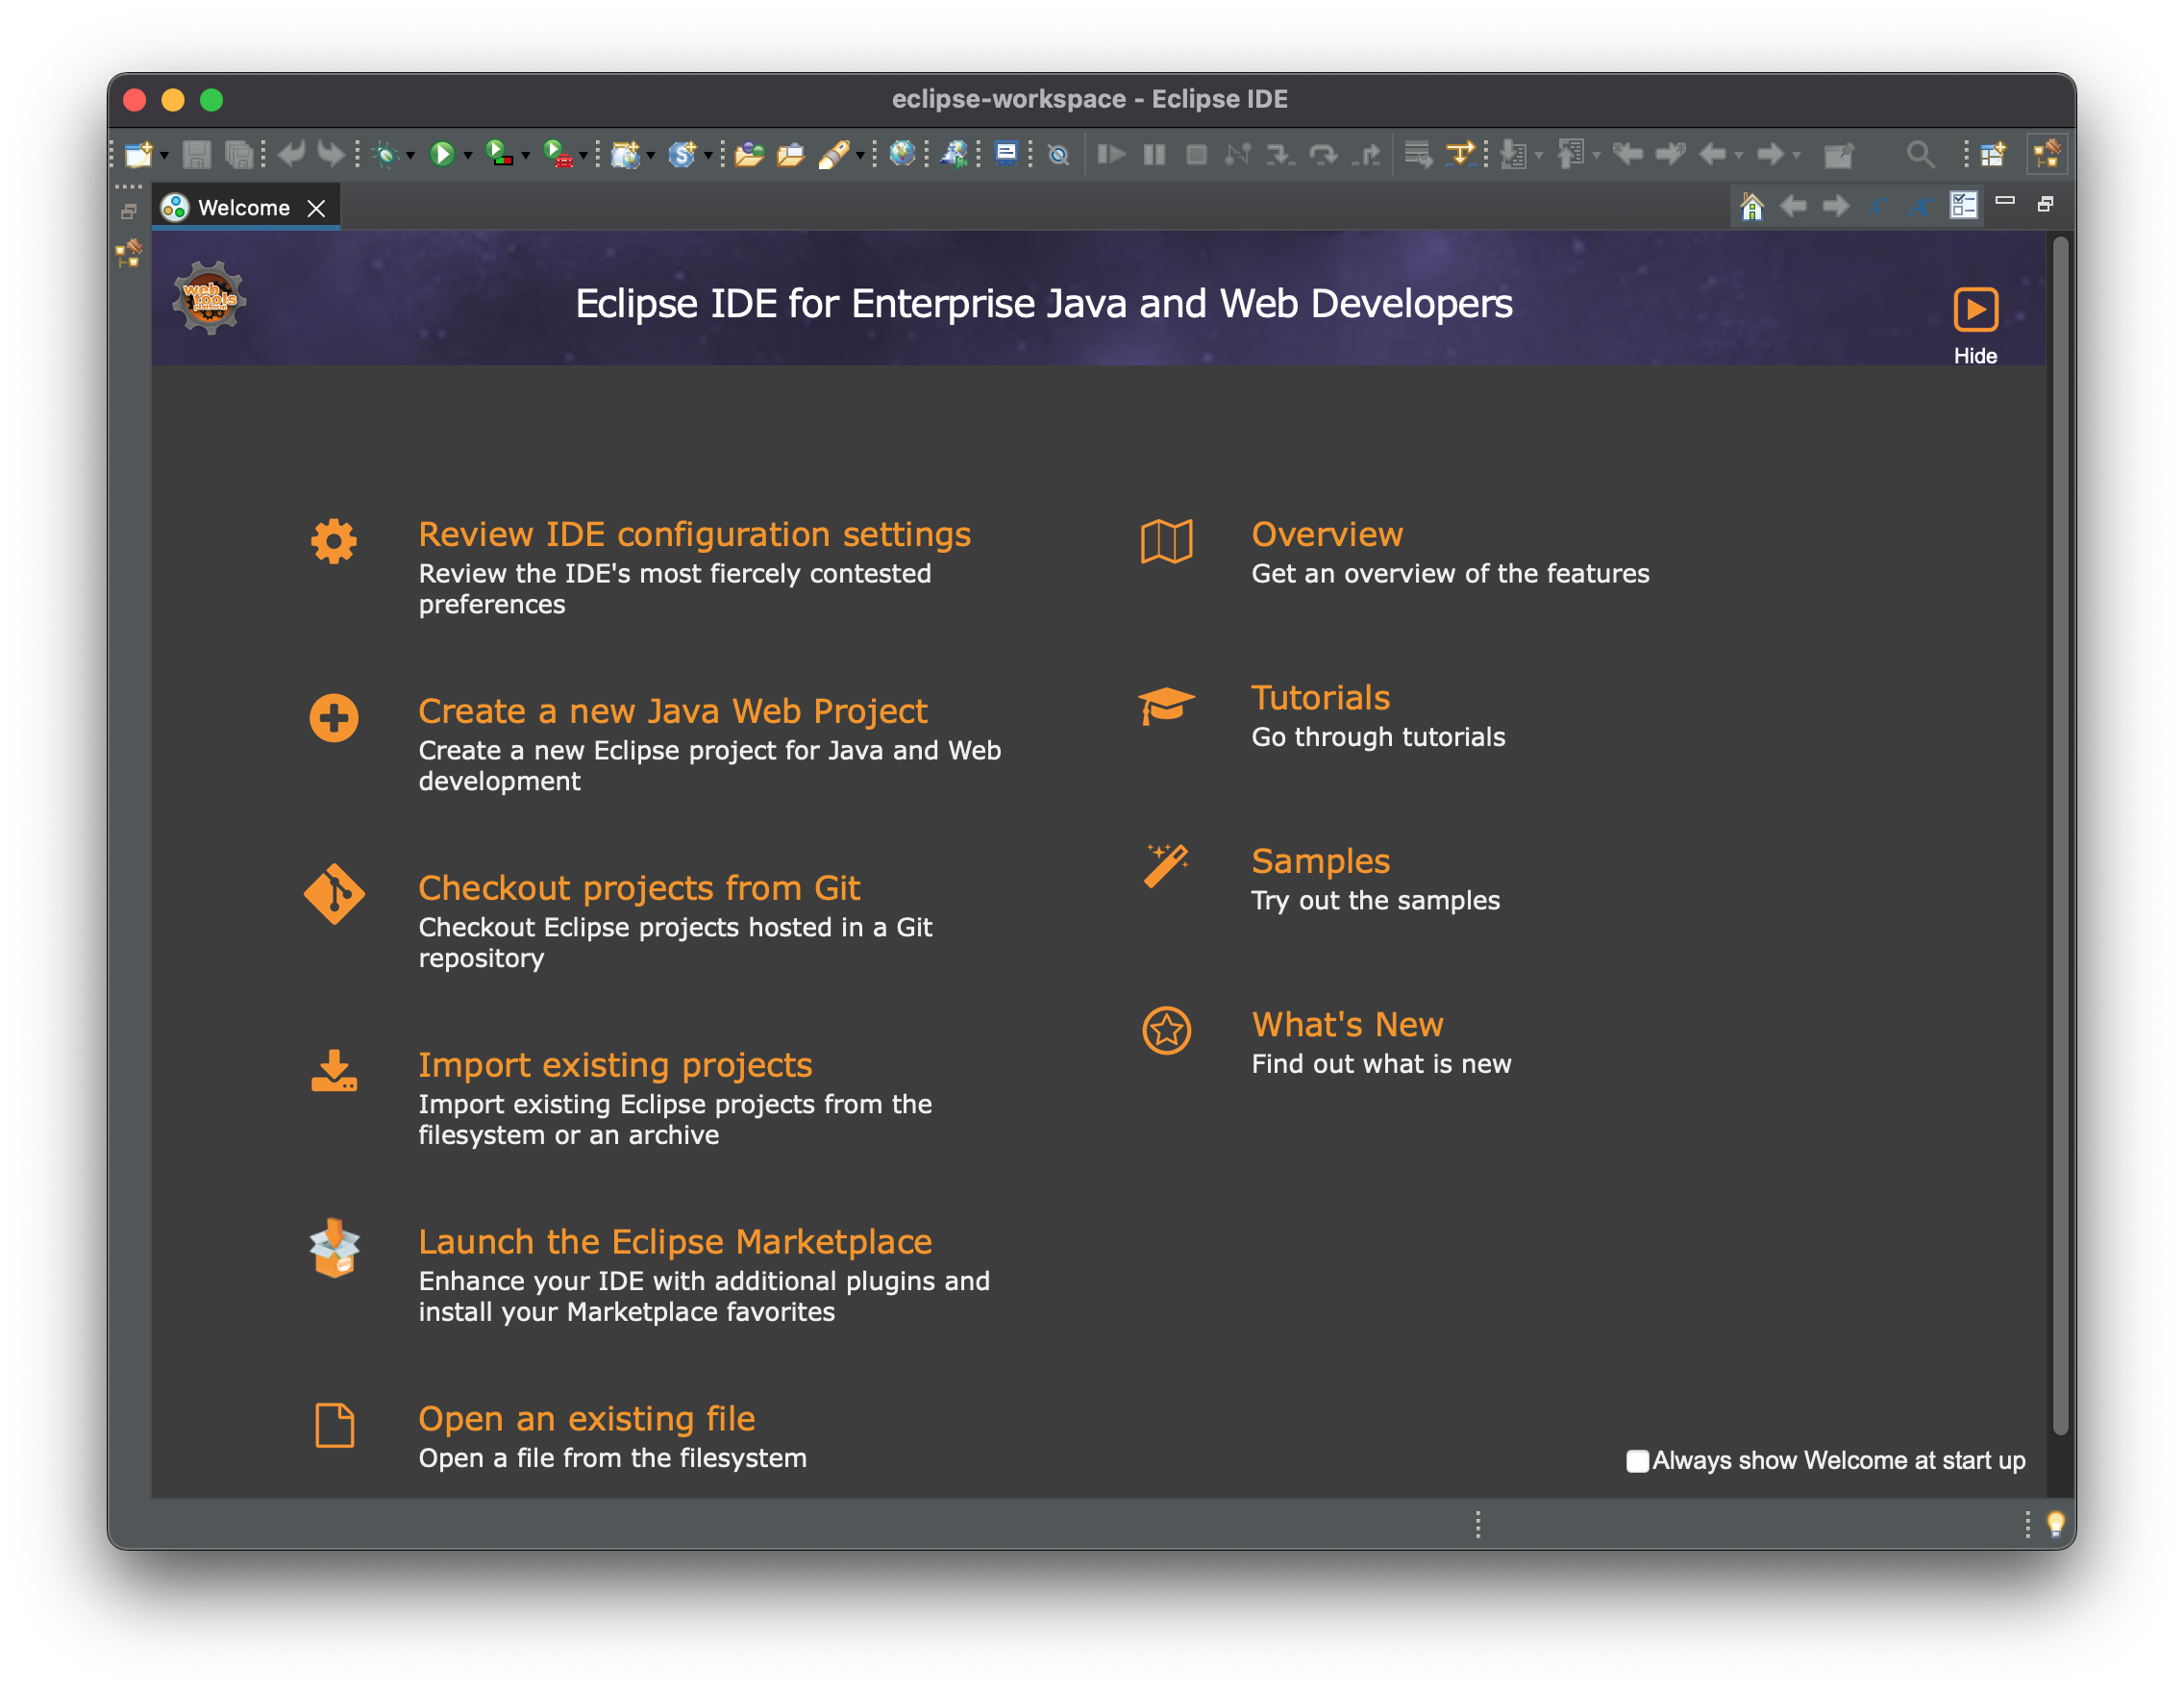Expand the Run Last Tool dropdown arrow
The image size is (2184, 1692).
pyautogui.click(x=583, y=156)
